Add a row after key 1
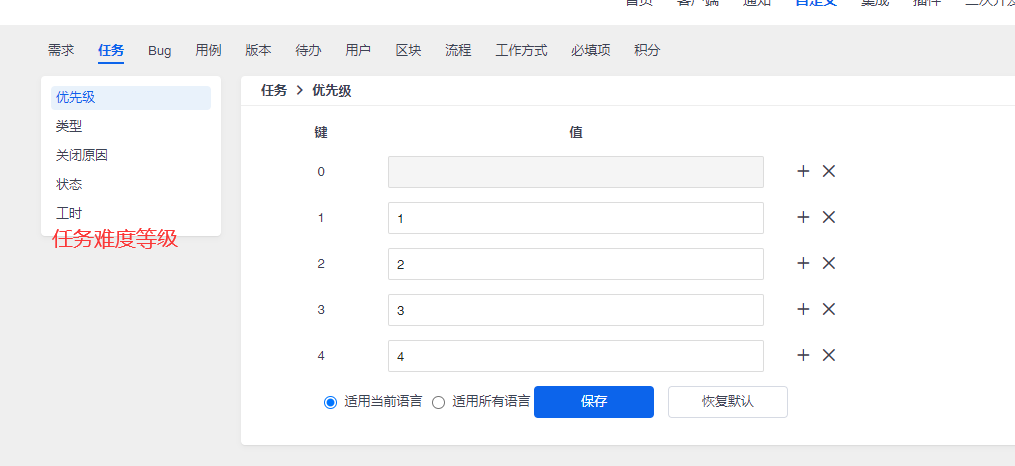 pyautogui.click(x=803, y=217)
